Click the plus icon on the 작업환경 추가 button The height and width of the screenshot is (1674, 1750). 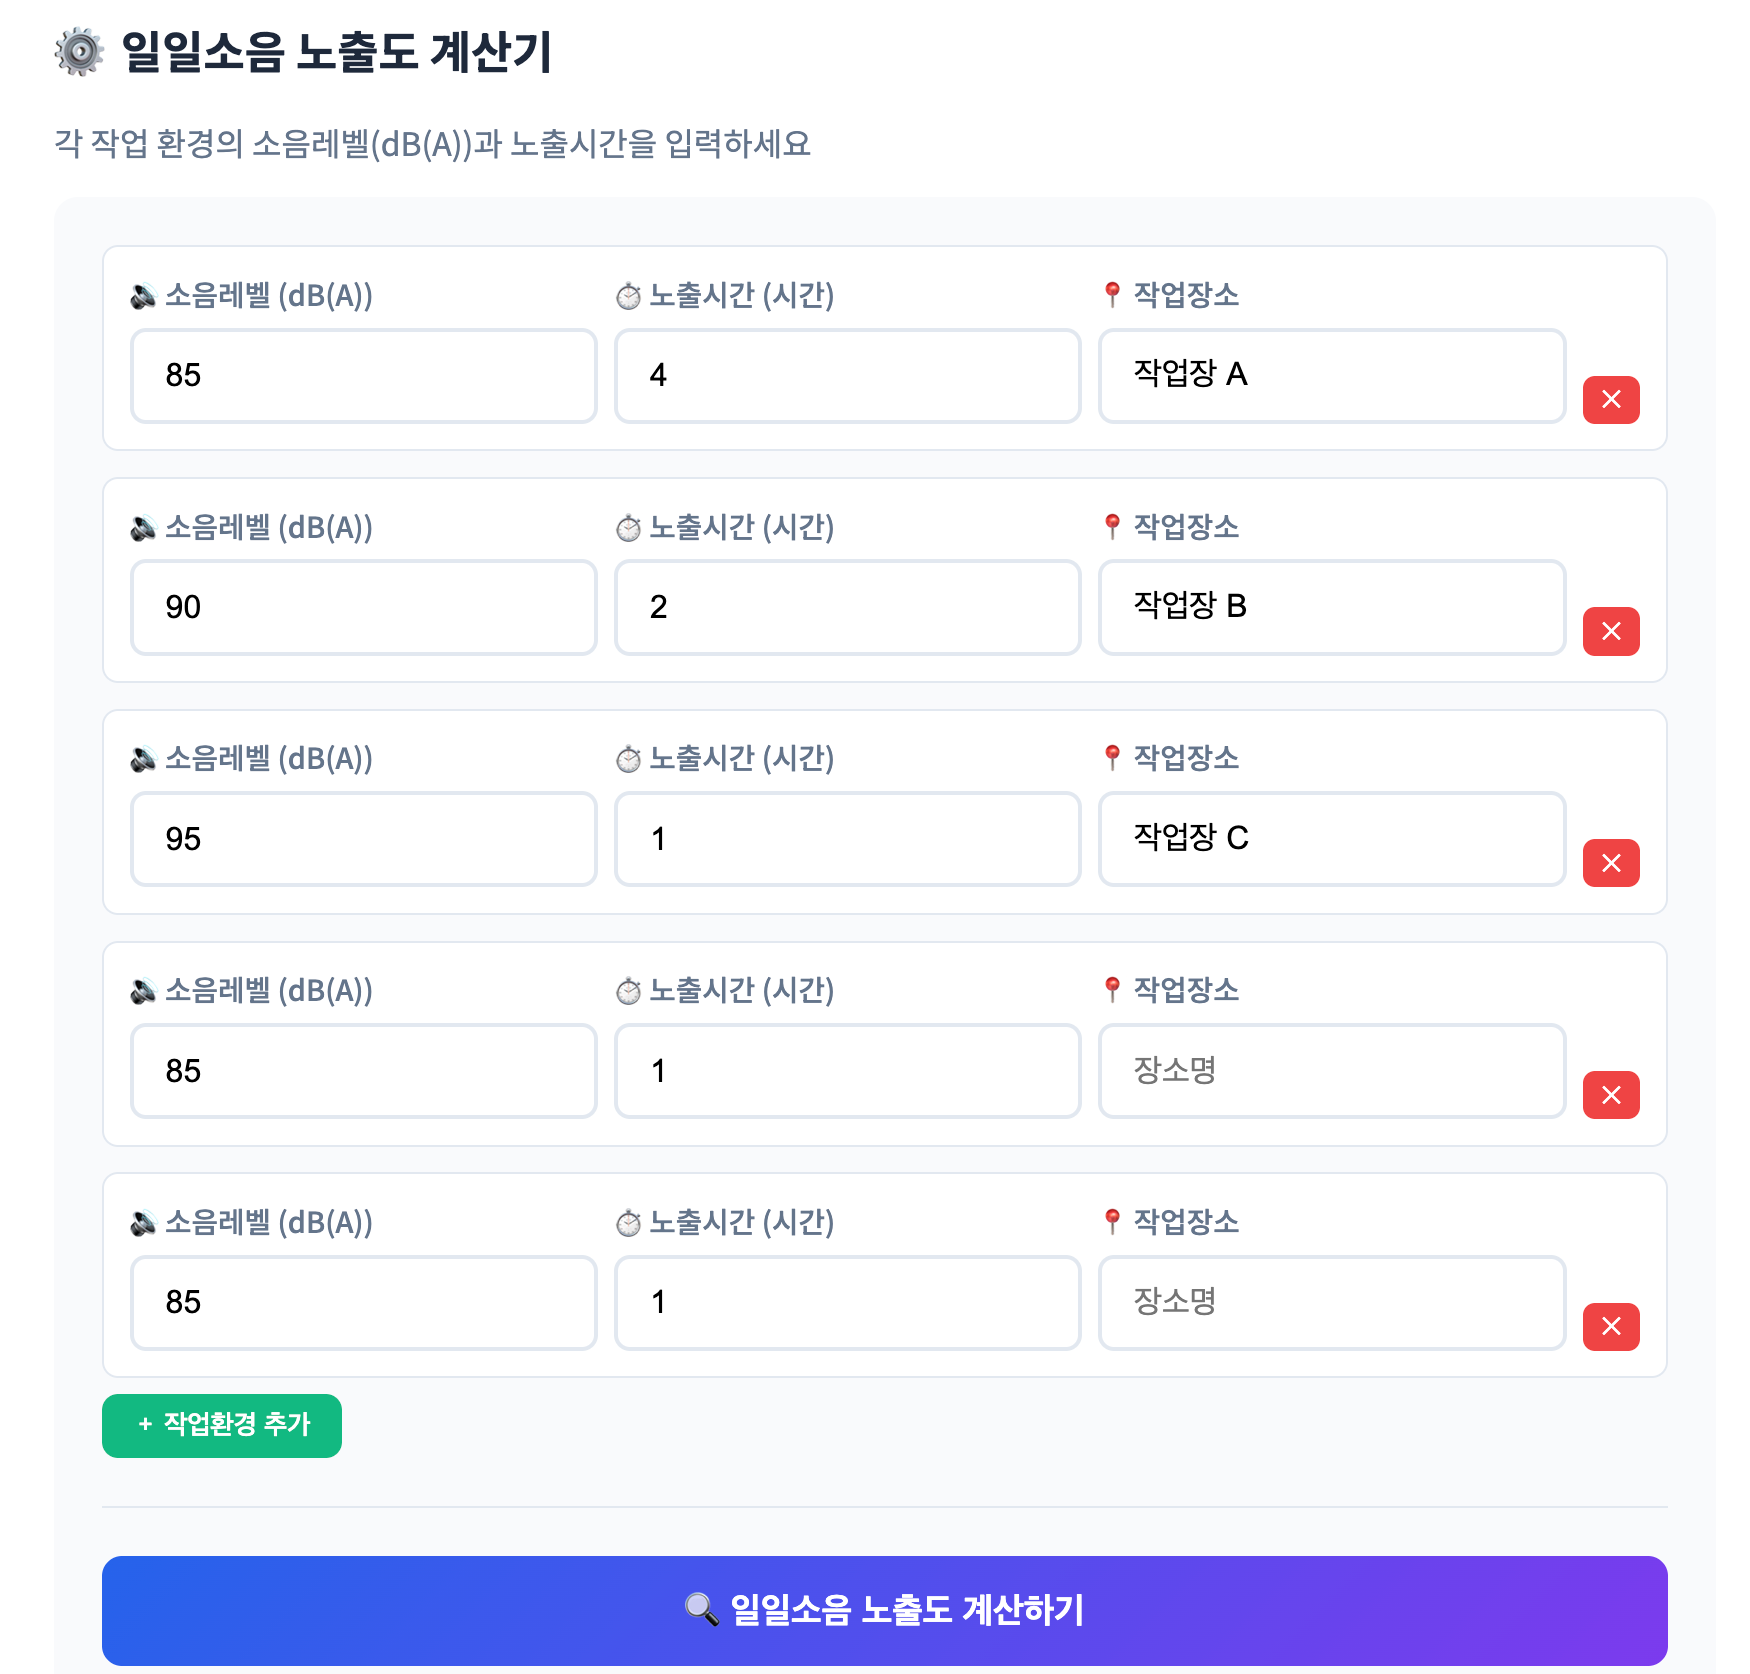click(143, 1426)
